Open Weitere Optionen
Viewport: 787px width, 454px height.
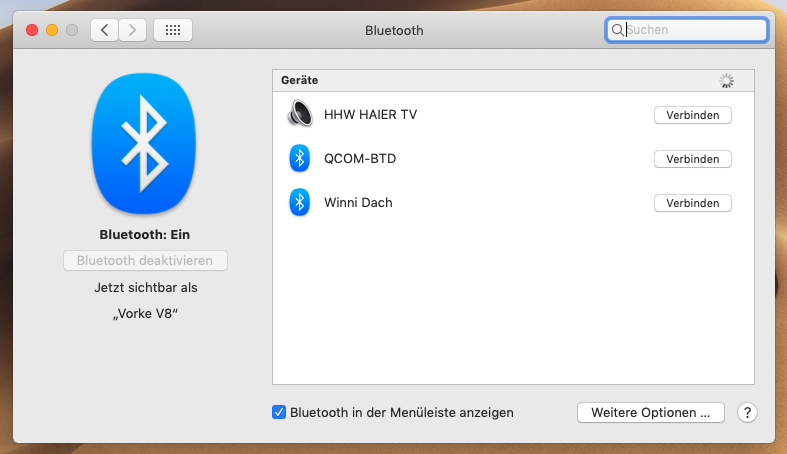[x=650, y=412]
